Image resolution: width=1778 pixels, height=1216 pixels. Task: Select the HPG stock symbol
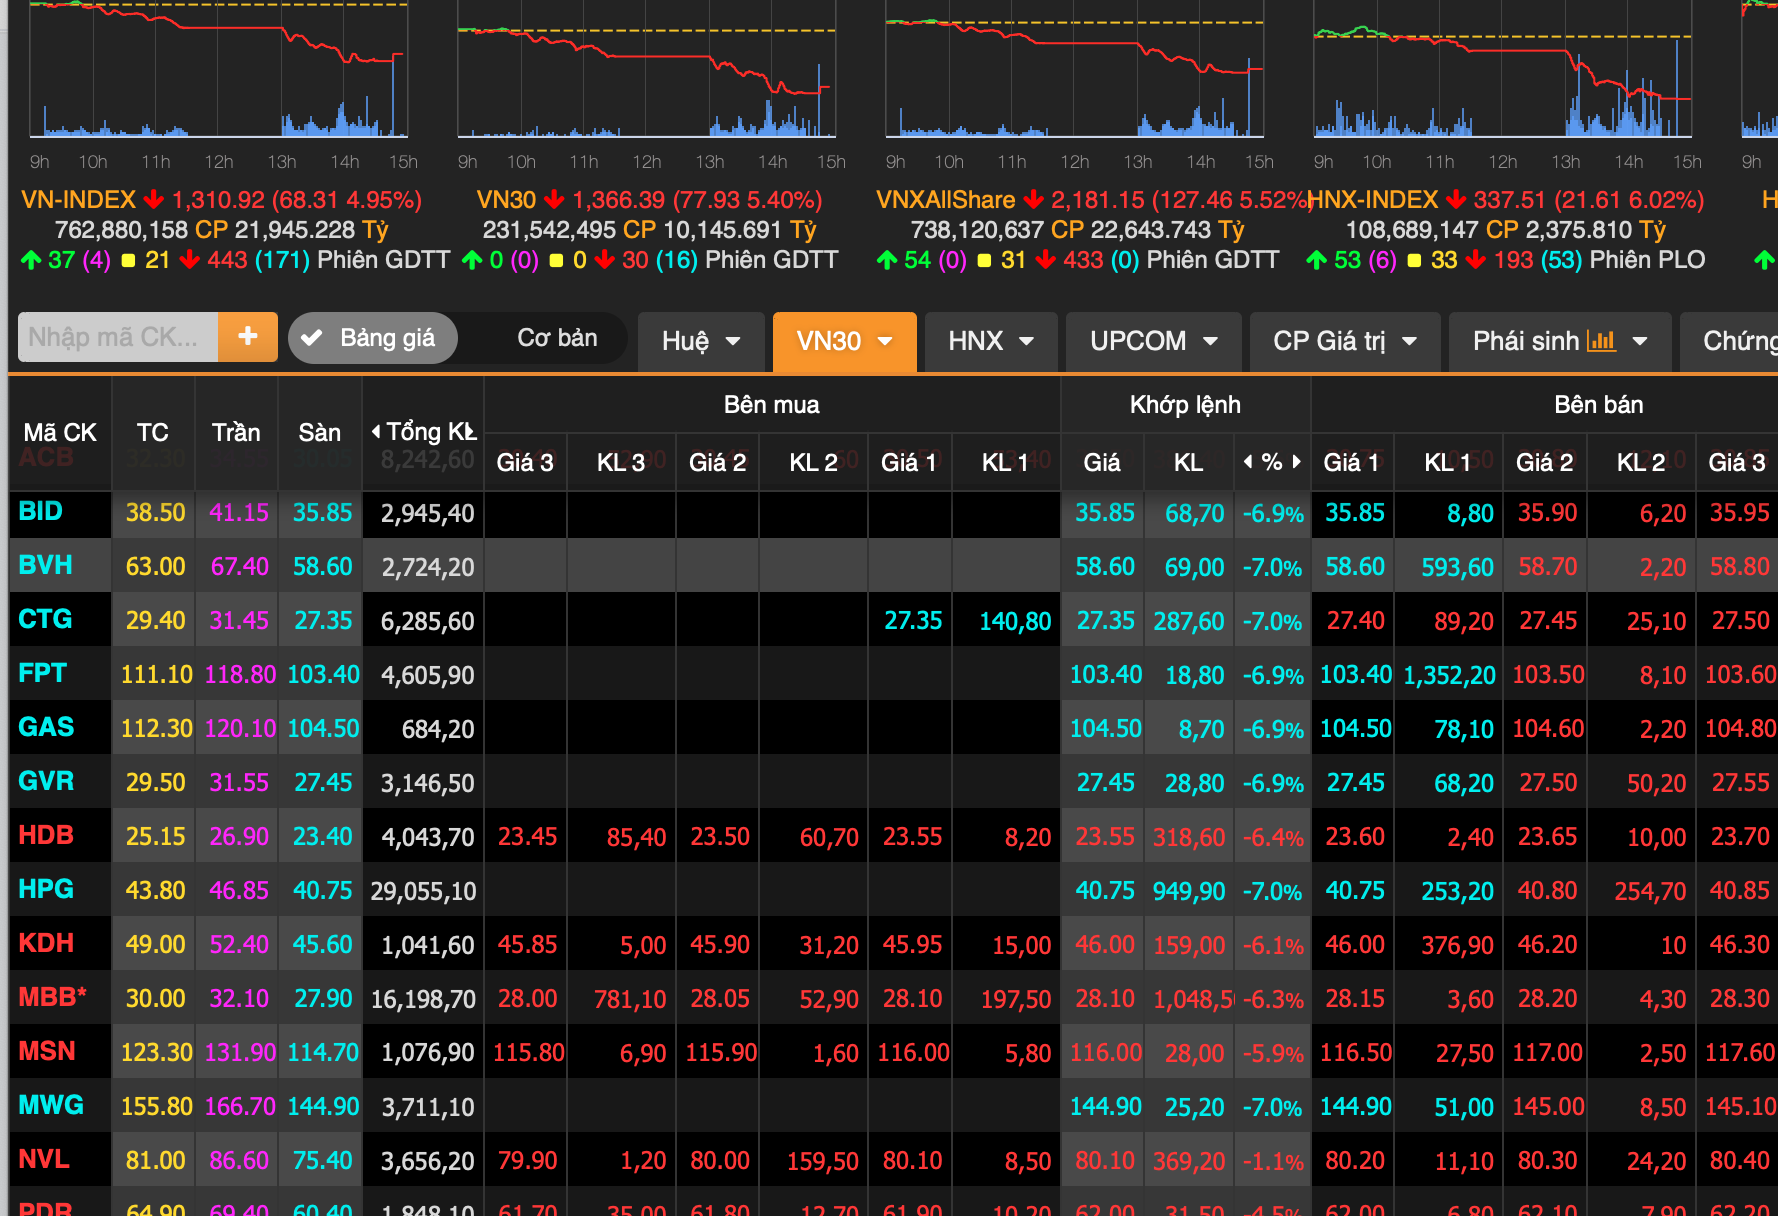(x=46, y=889)
